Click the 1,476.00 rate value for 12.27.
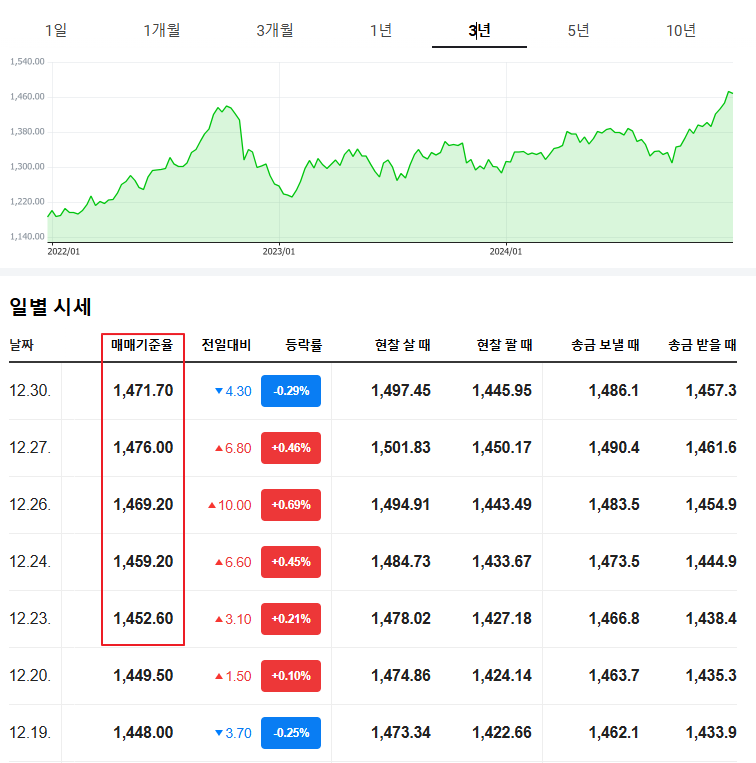This screenshot has height=763, width=756. pyautogui.click(x=143, y=448)
